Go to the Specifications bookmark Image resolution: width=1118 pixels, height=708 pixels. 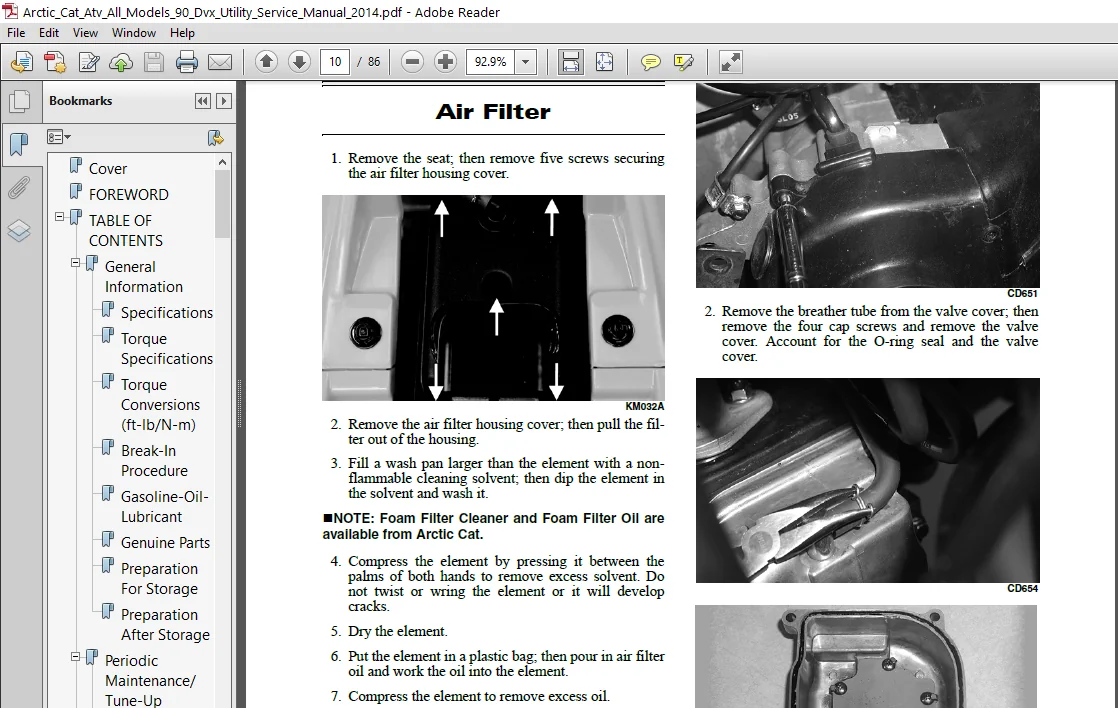click(167, 312)
